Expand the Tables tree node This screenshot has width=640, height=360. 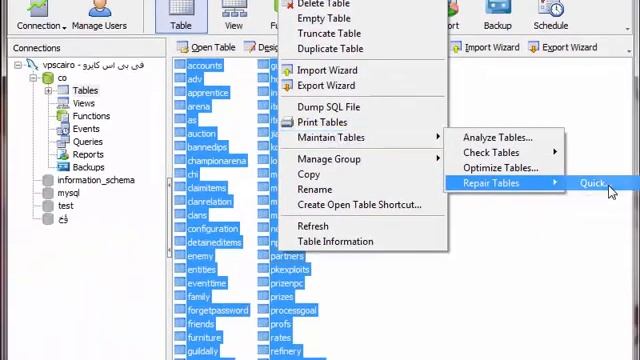point(48,91)
